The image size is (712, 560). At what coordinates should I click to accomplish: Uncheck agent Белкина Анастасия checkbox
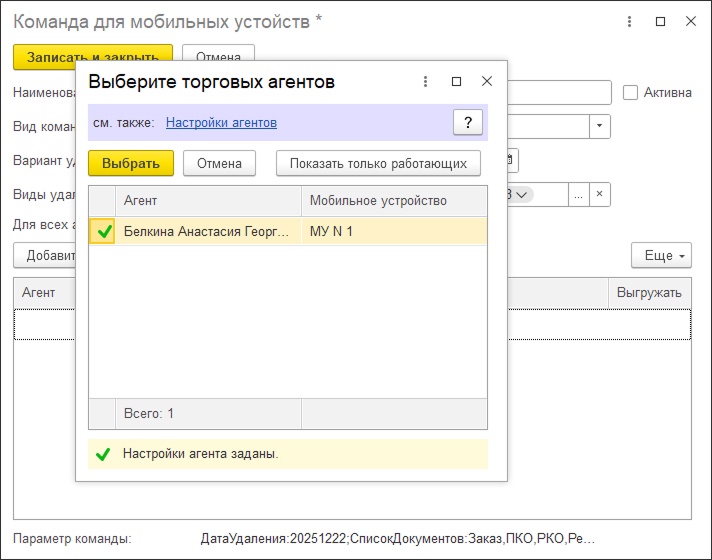103,232
